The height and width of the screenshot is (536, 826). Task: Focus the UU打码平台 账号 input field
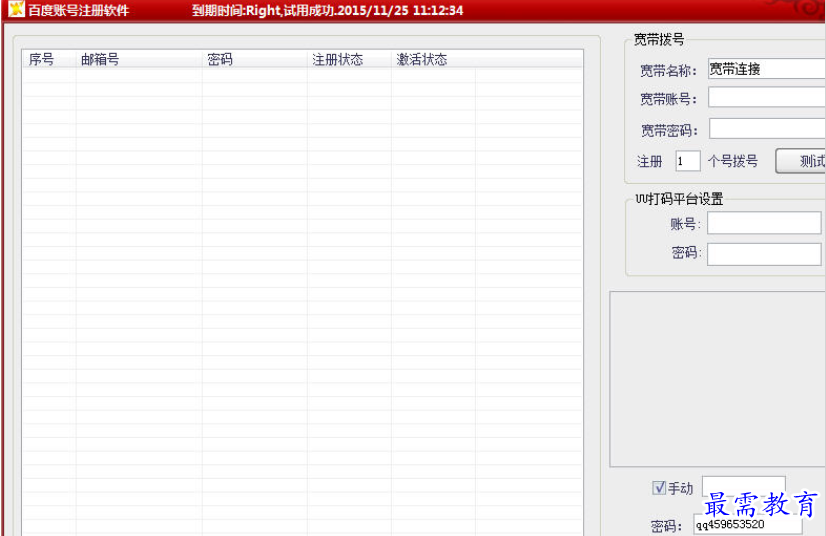click(764, 223)
